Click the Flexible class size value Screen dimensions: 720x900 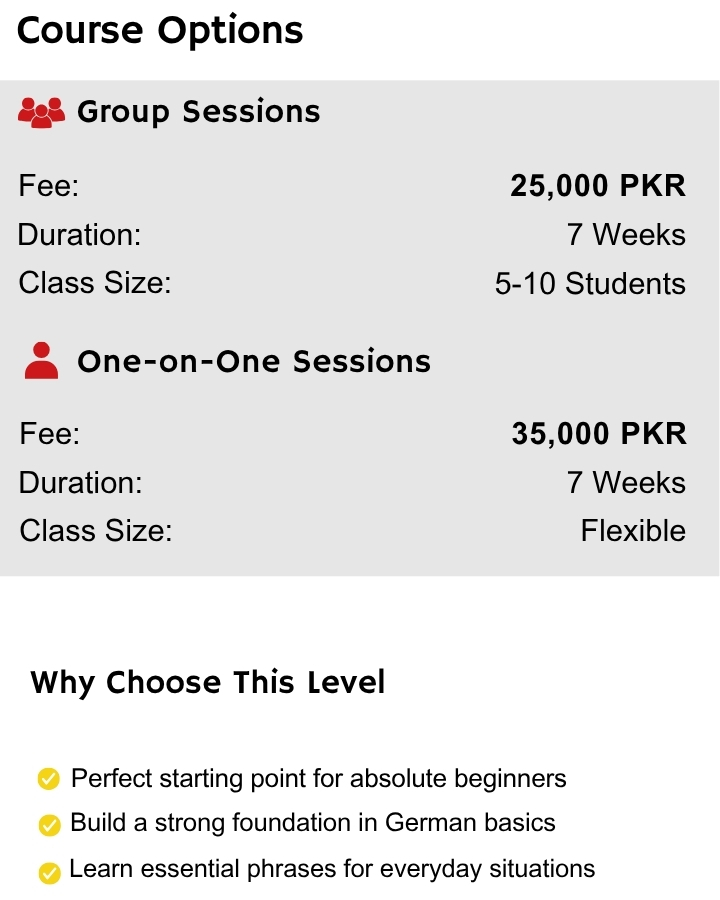(633, 530)
